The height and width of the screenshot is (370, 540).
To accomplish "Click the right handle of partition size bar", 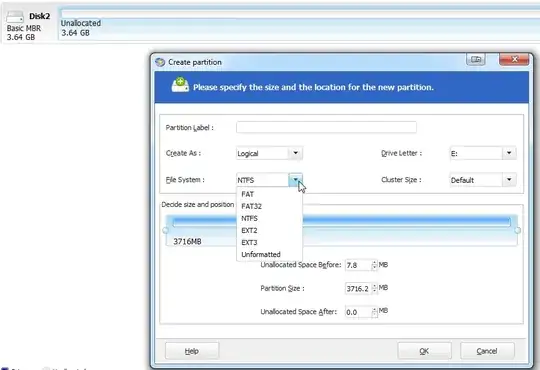I will (x=518, y=230).
